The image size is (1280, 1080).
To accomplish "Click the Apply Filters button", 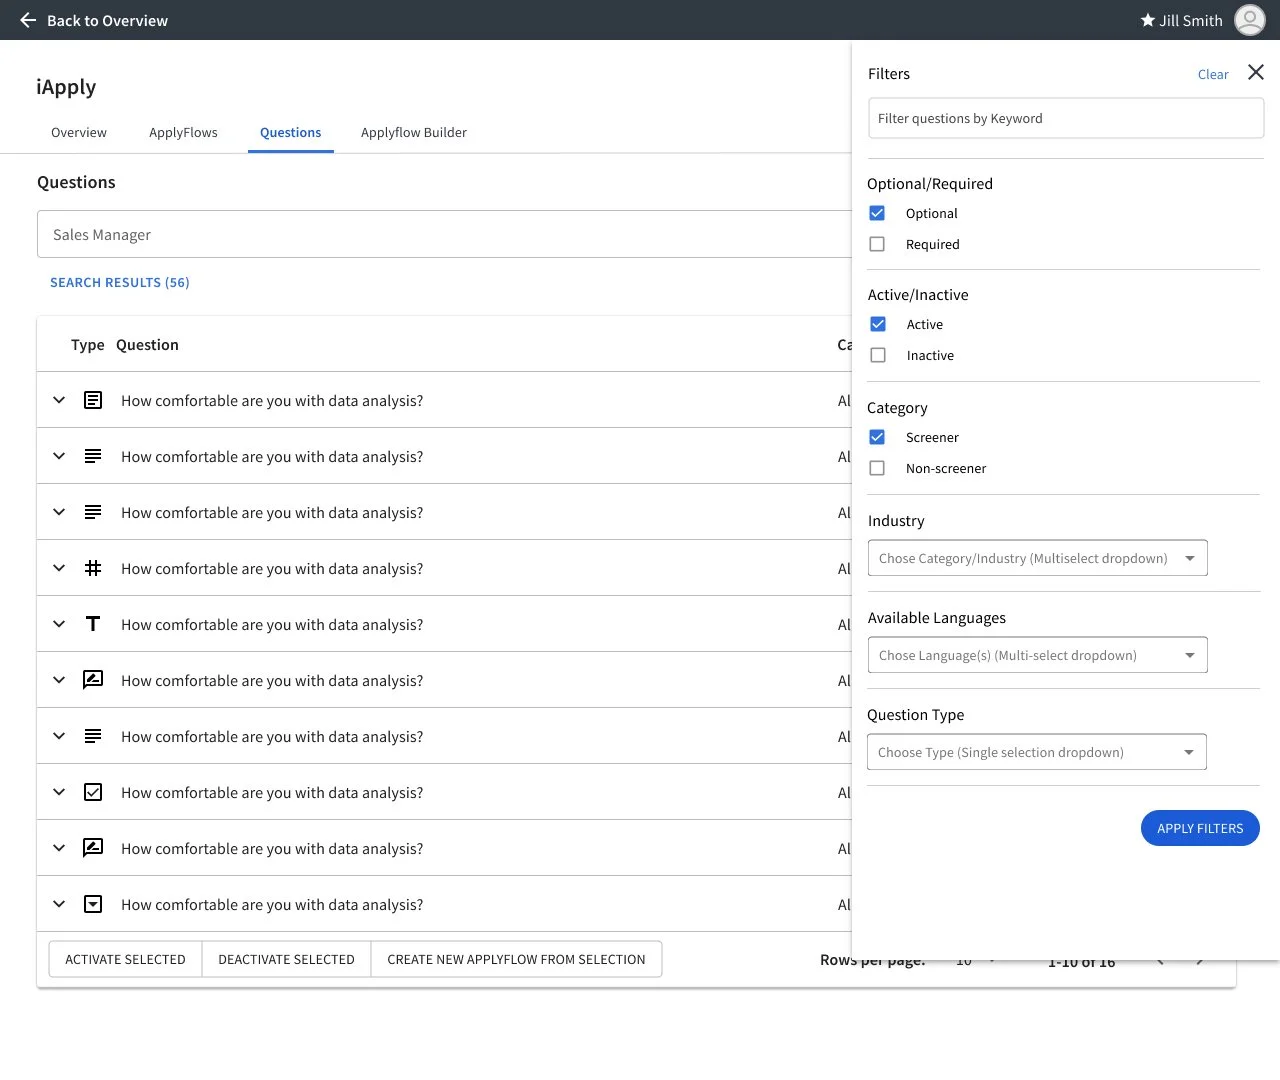I will pyautogui.click(x=1200, y=828).
